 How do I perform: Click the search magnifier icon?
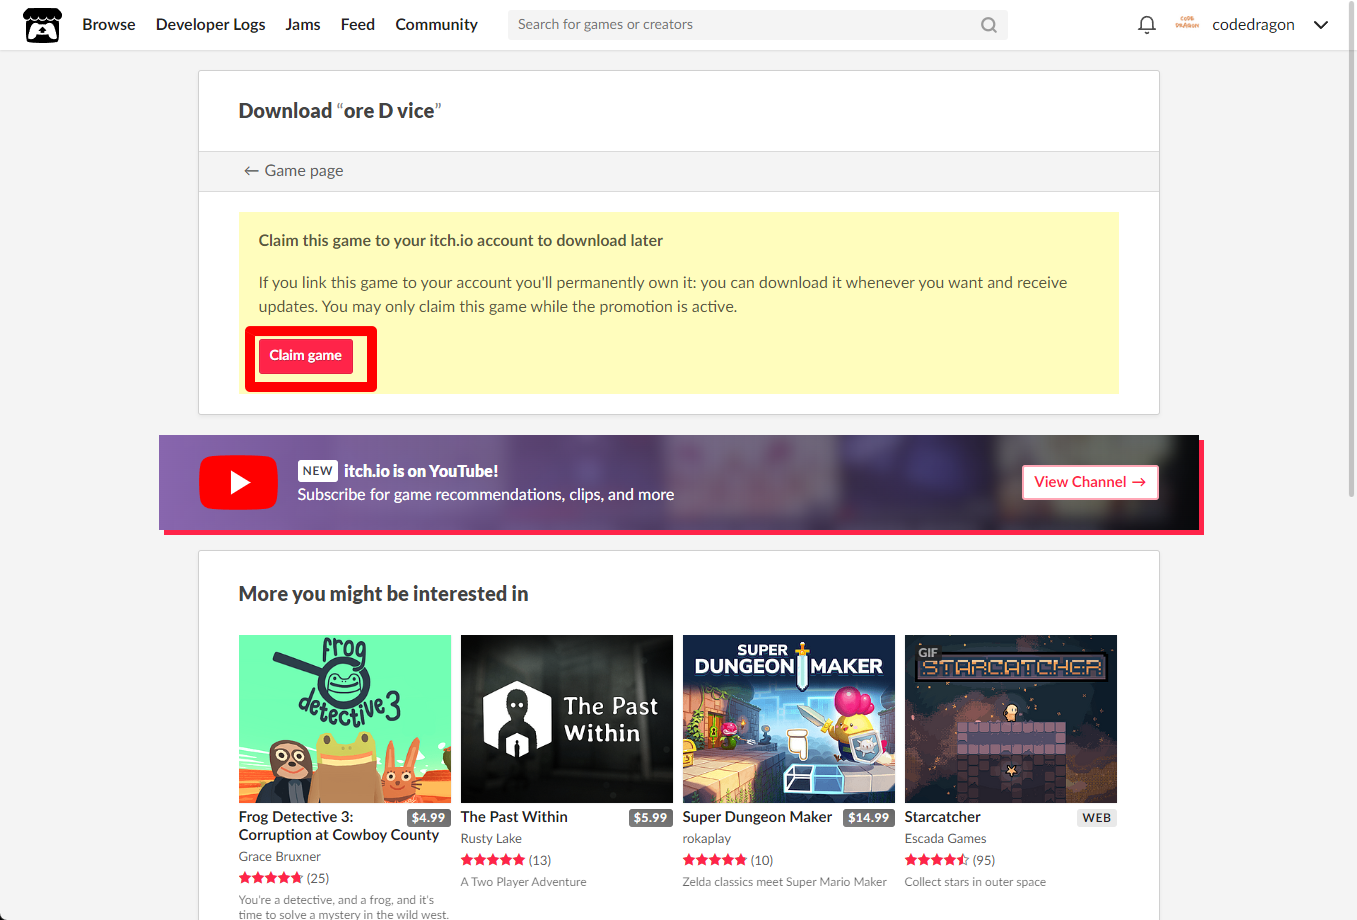[x=988, y=25]
